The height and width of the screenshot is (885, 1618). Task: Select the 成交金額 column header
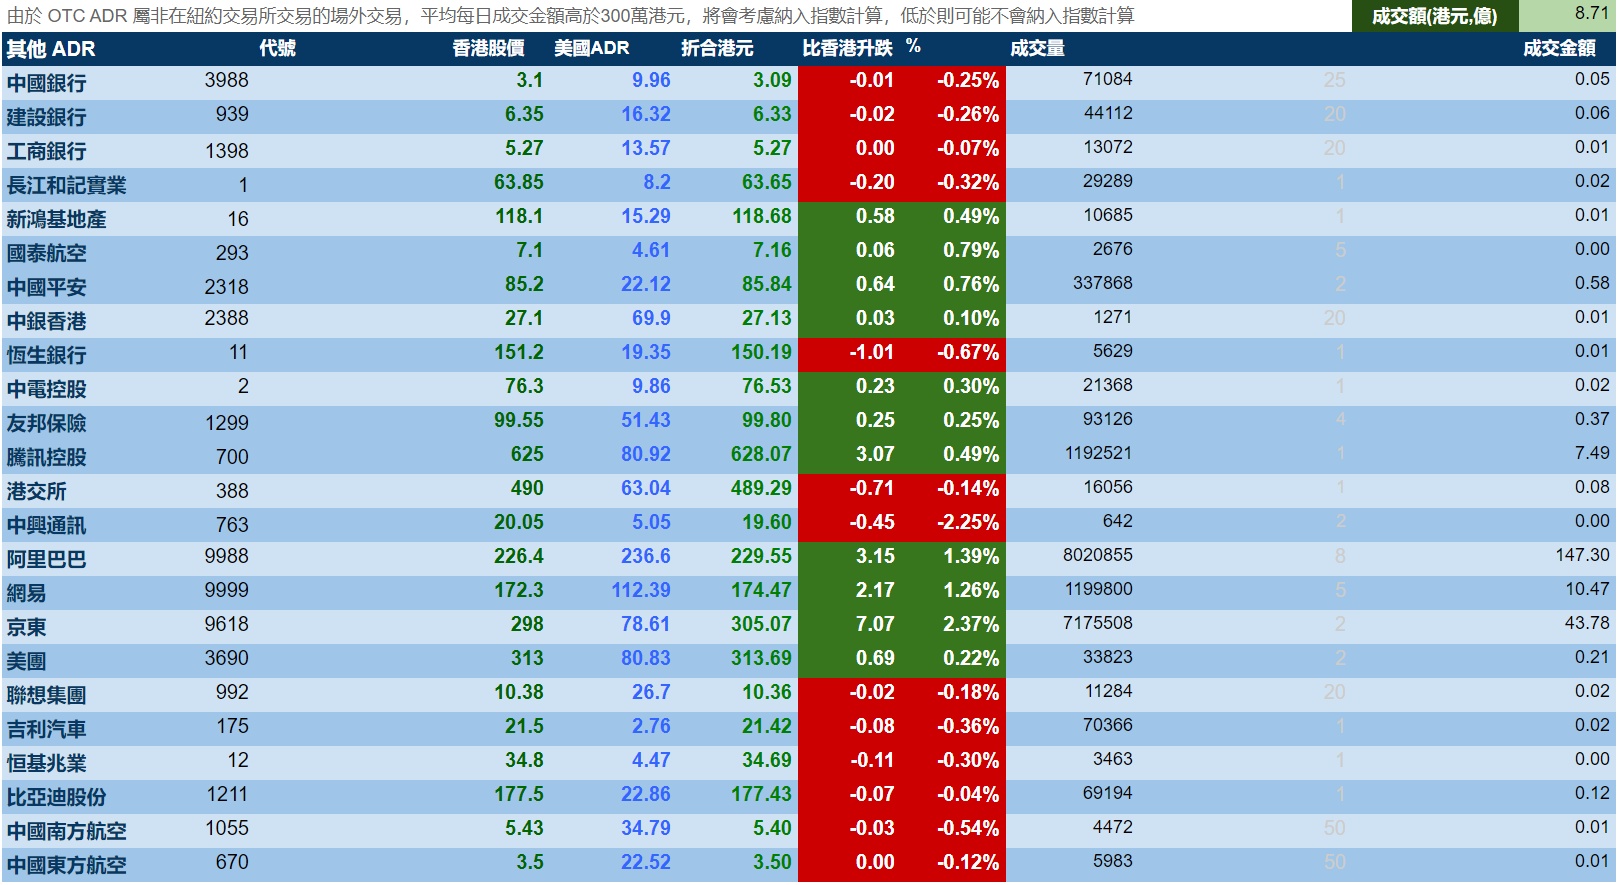[x=1559, y=49]
